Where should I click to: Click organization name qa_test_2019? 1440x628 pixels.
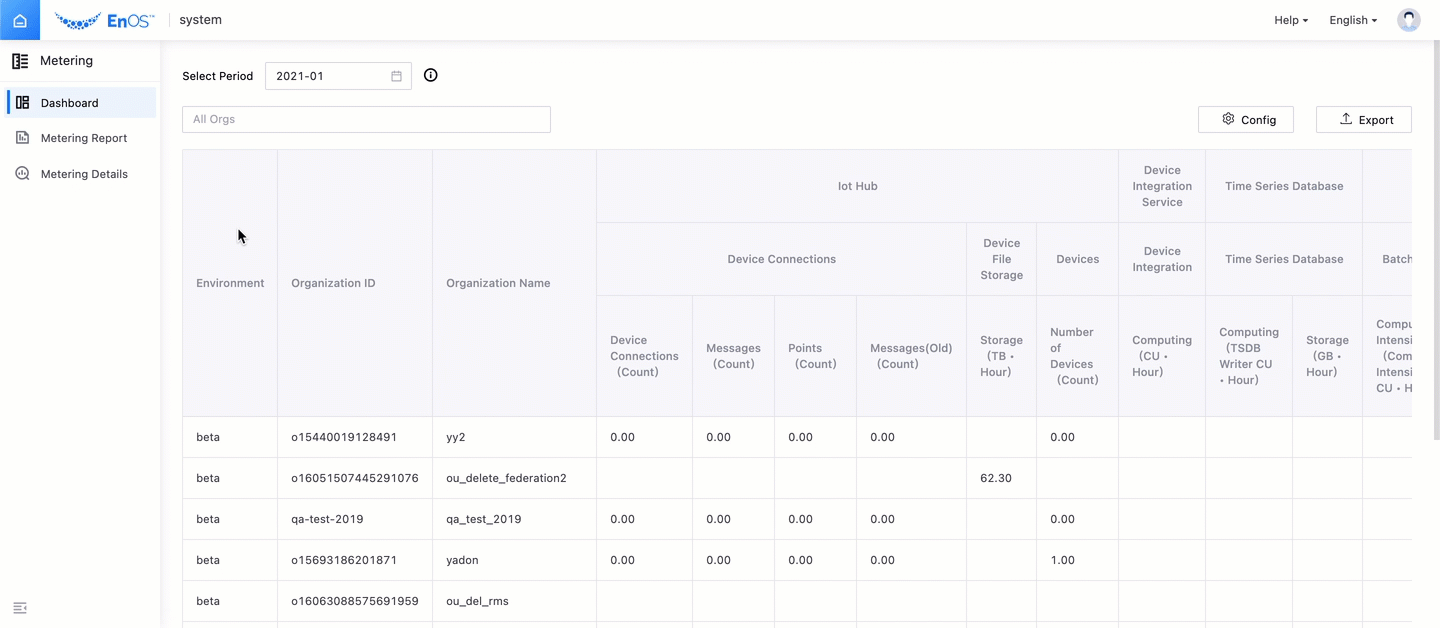tap(484, 519)
